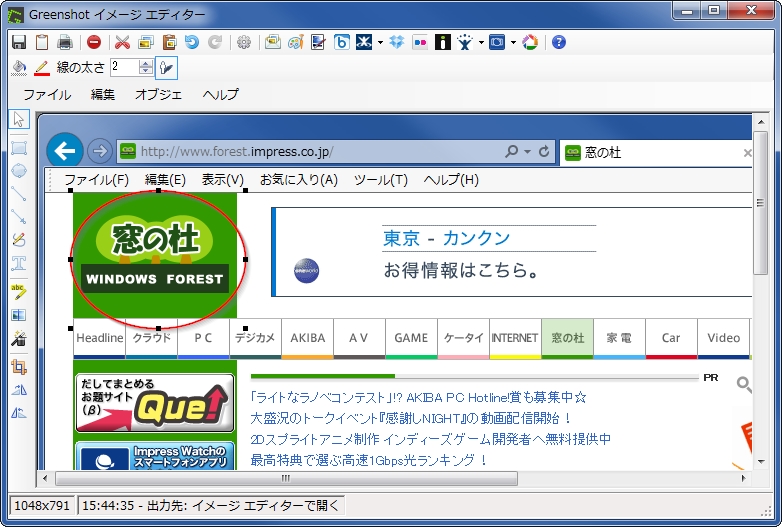
Task: Click the horizontal scrollbar right arrow
Action: tap(744, 479)
